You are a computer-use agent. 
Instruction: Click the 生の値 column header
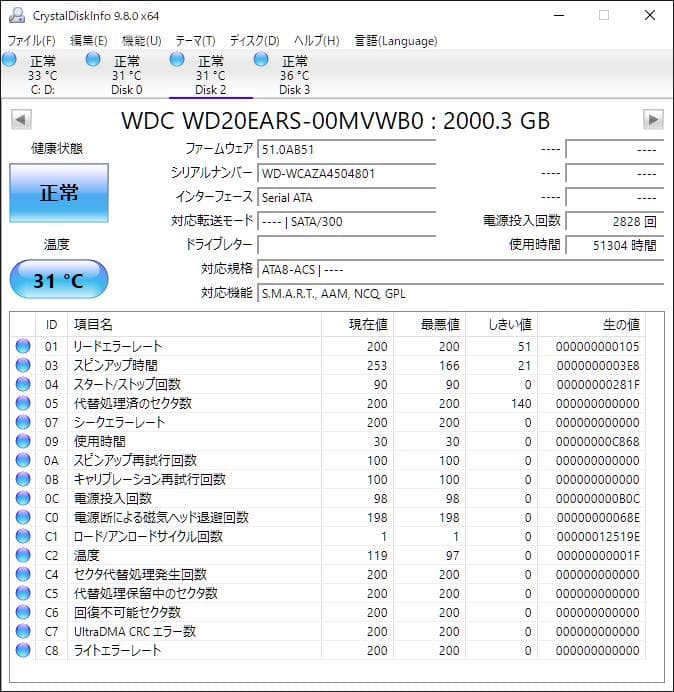click(x=591, y=325)
